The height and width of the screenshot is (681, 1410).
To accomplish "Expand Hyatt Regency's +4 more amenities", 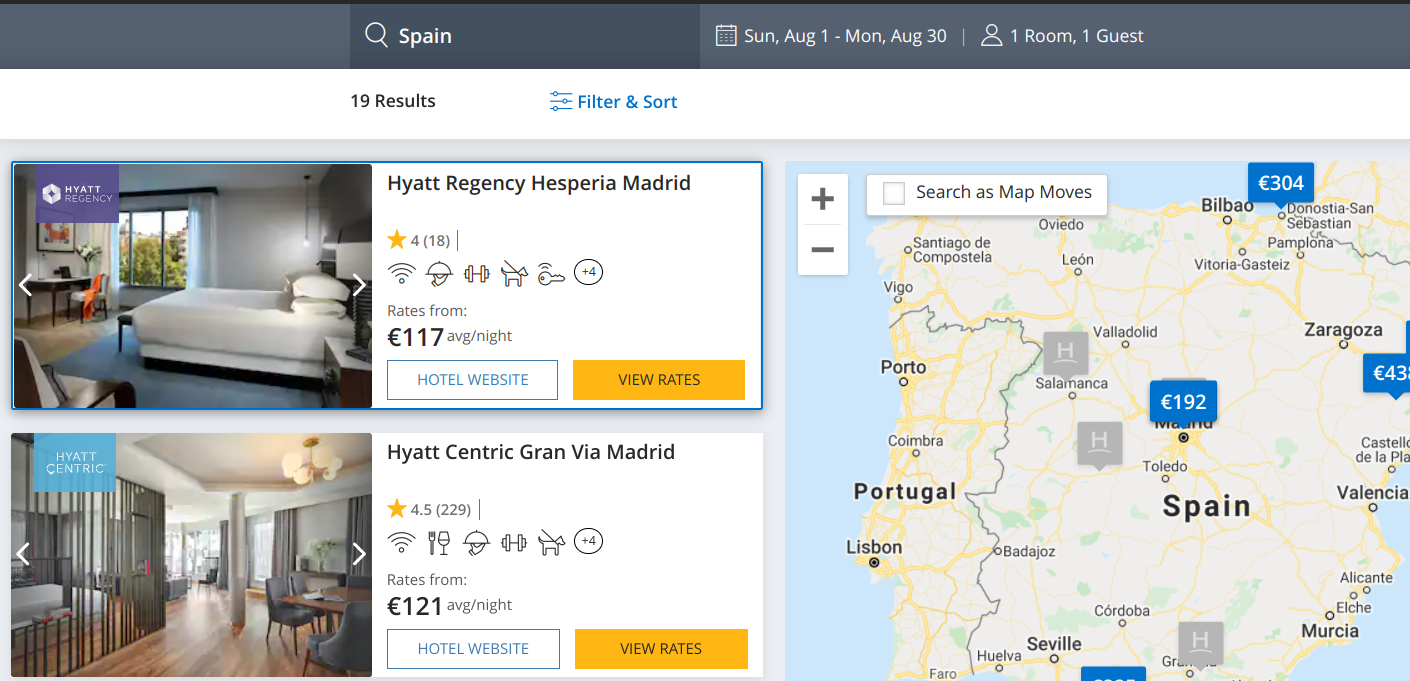I will [589, 272].
